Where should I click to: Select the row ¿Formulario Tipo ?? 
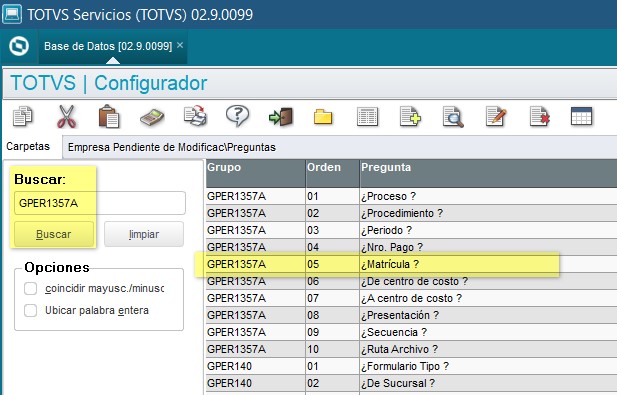411,366
